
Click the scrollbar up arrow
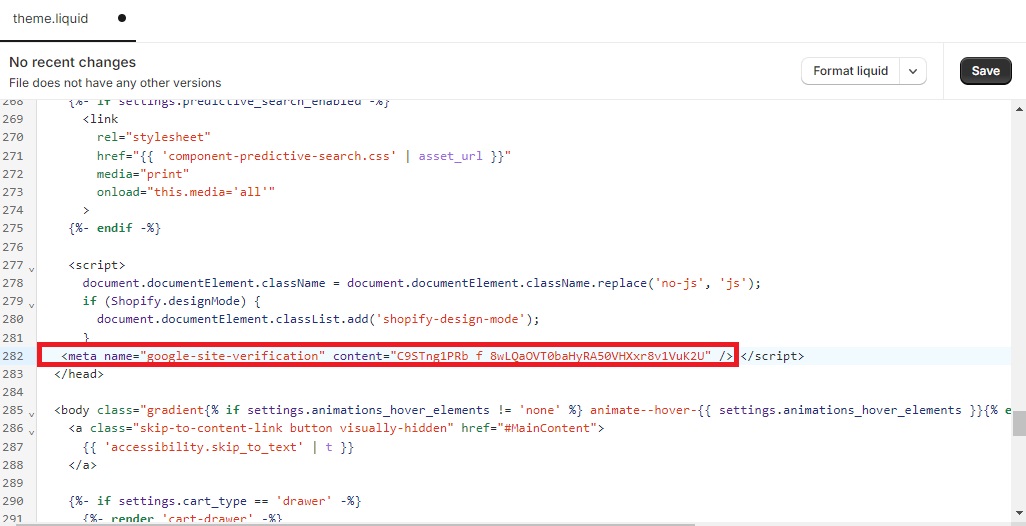point(1019,108)
